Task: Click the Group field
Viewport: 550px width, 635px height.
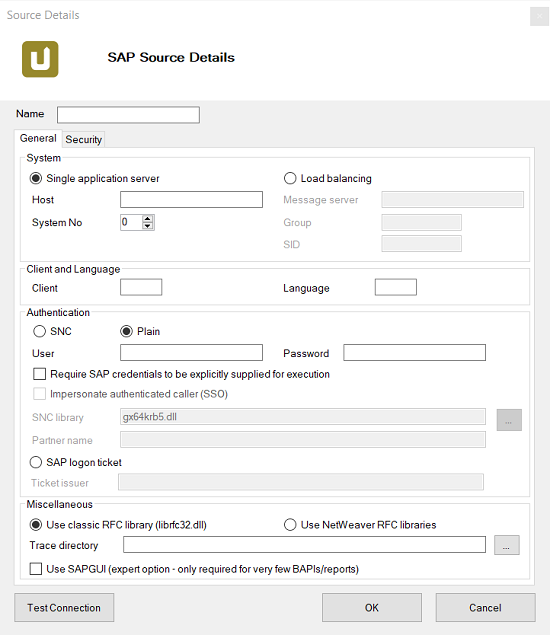Action: (421, 222)
